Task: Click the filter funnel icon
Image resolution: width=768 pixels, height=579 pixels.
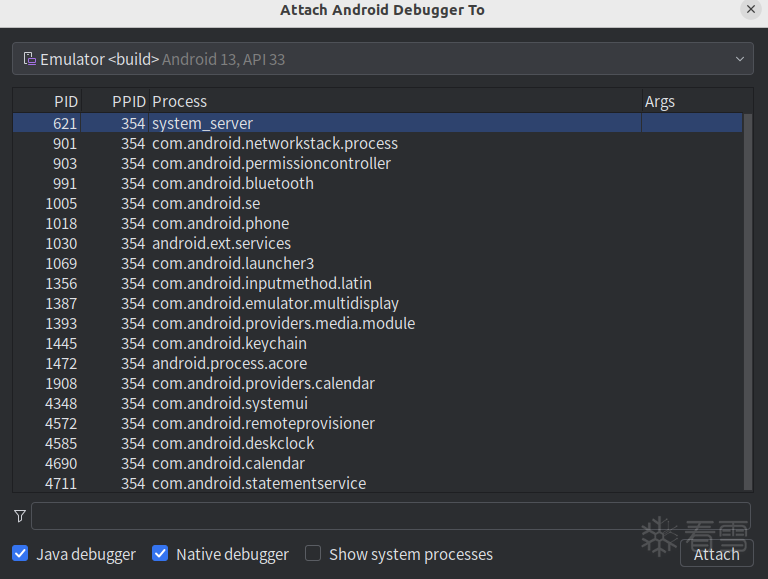Action: click(x=20, y=516)
